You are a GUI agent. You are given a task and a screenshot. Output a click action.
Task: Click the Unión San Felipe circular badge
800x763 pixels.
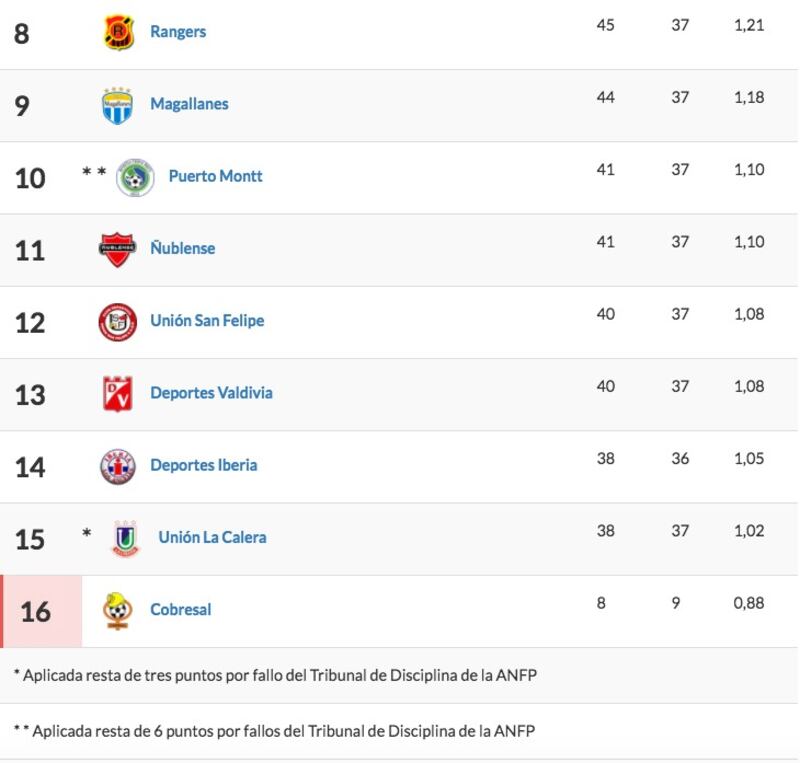tap(117, 322)
